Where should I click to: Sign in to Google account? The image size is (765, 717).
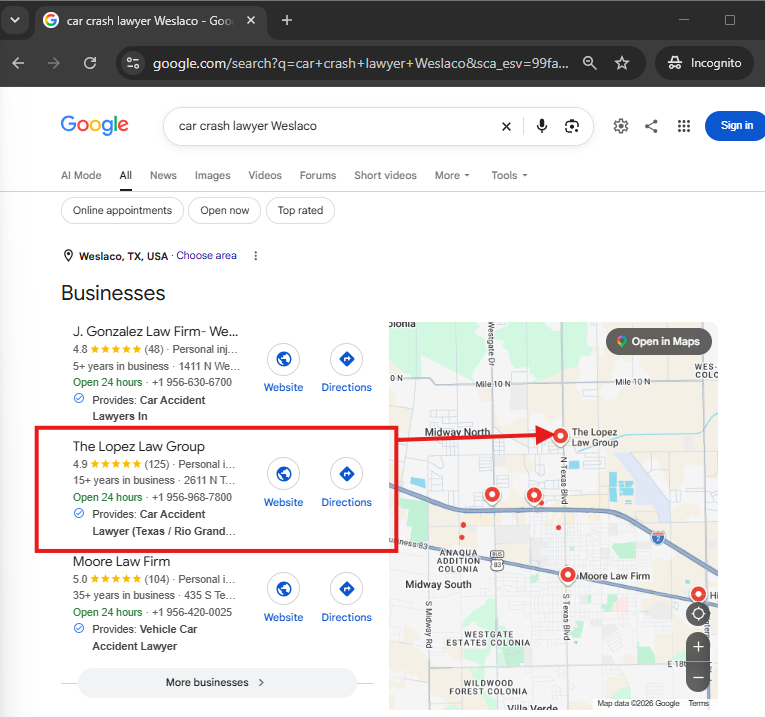click(736, 125)
